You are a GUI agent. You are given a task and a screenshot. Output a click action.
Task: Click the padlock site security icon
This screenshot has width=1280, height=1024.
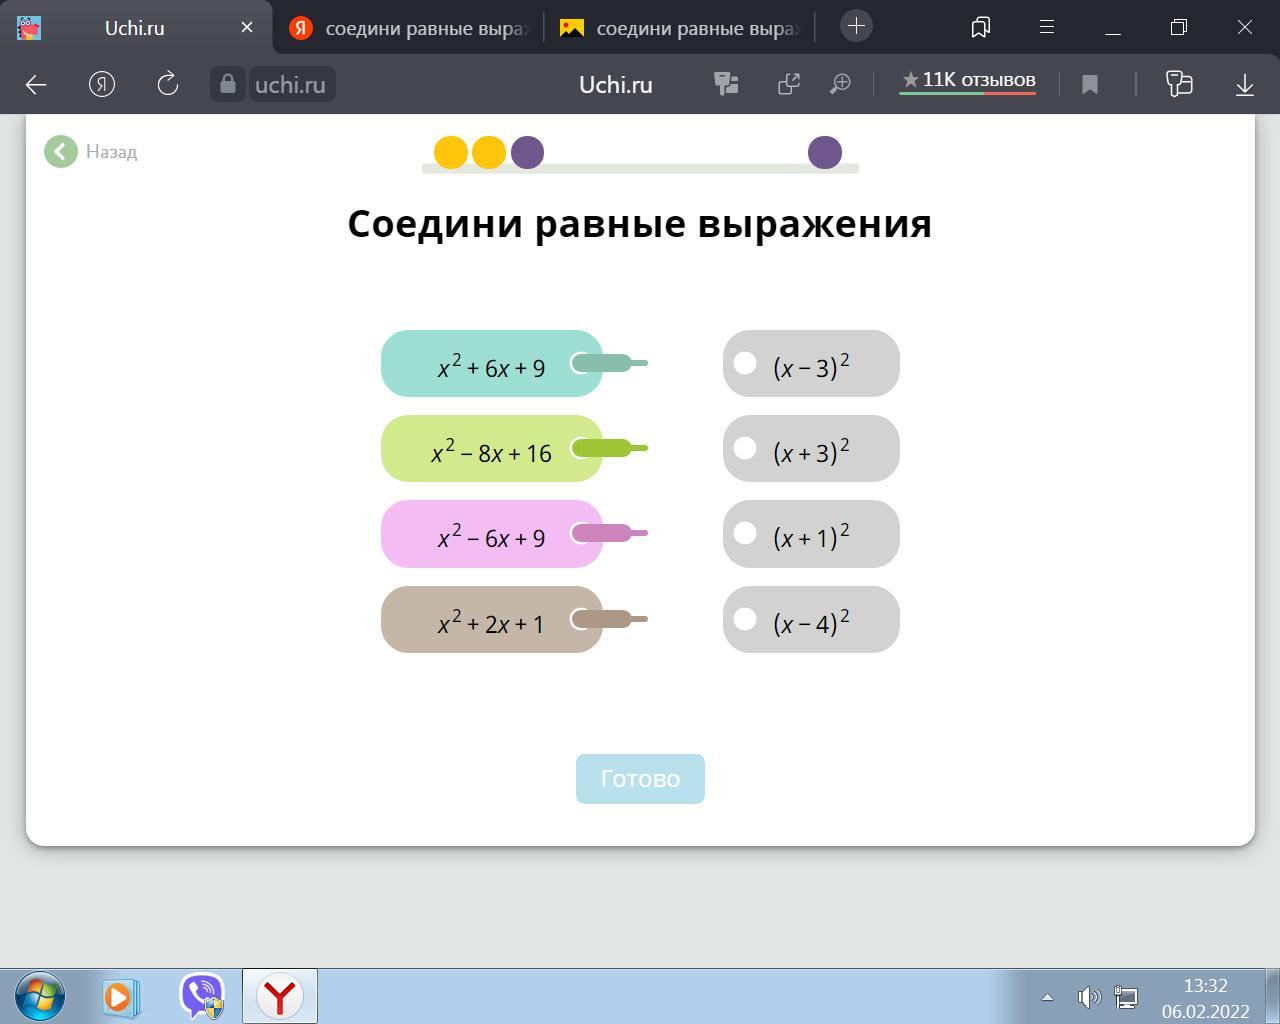click(228, 85)
